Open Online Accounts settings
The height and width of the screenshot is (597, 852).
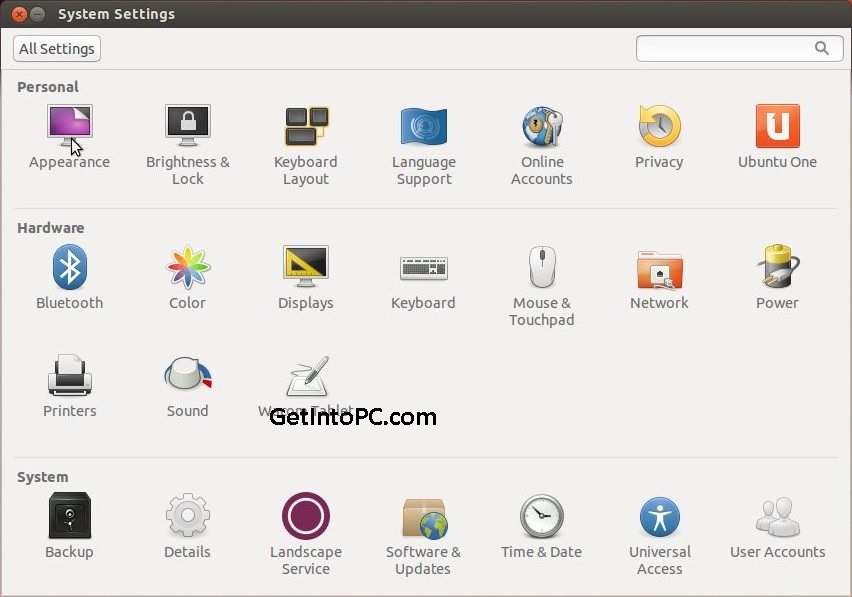(541, 126)
